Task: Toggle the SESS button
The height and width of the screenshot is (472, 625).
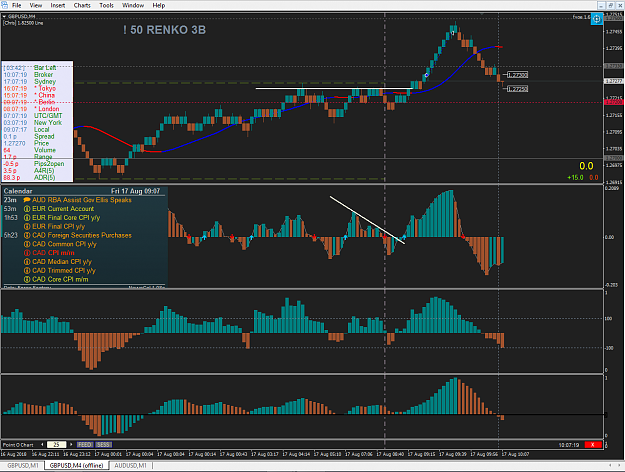Action: coord(104,444)
